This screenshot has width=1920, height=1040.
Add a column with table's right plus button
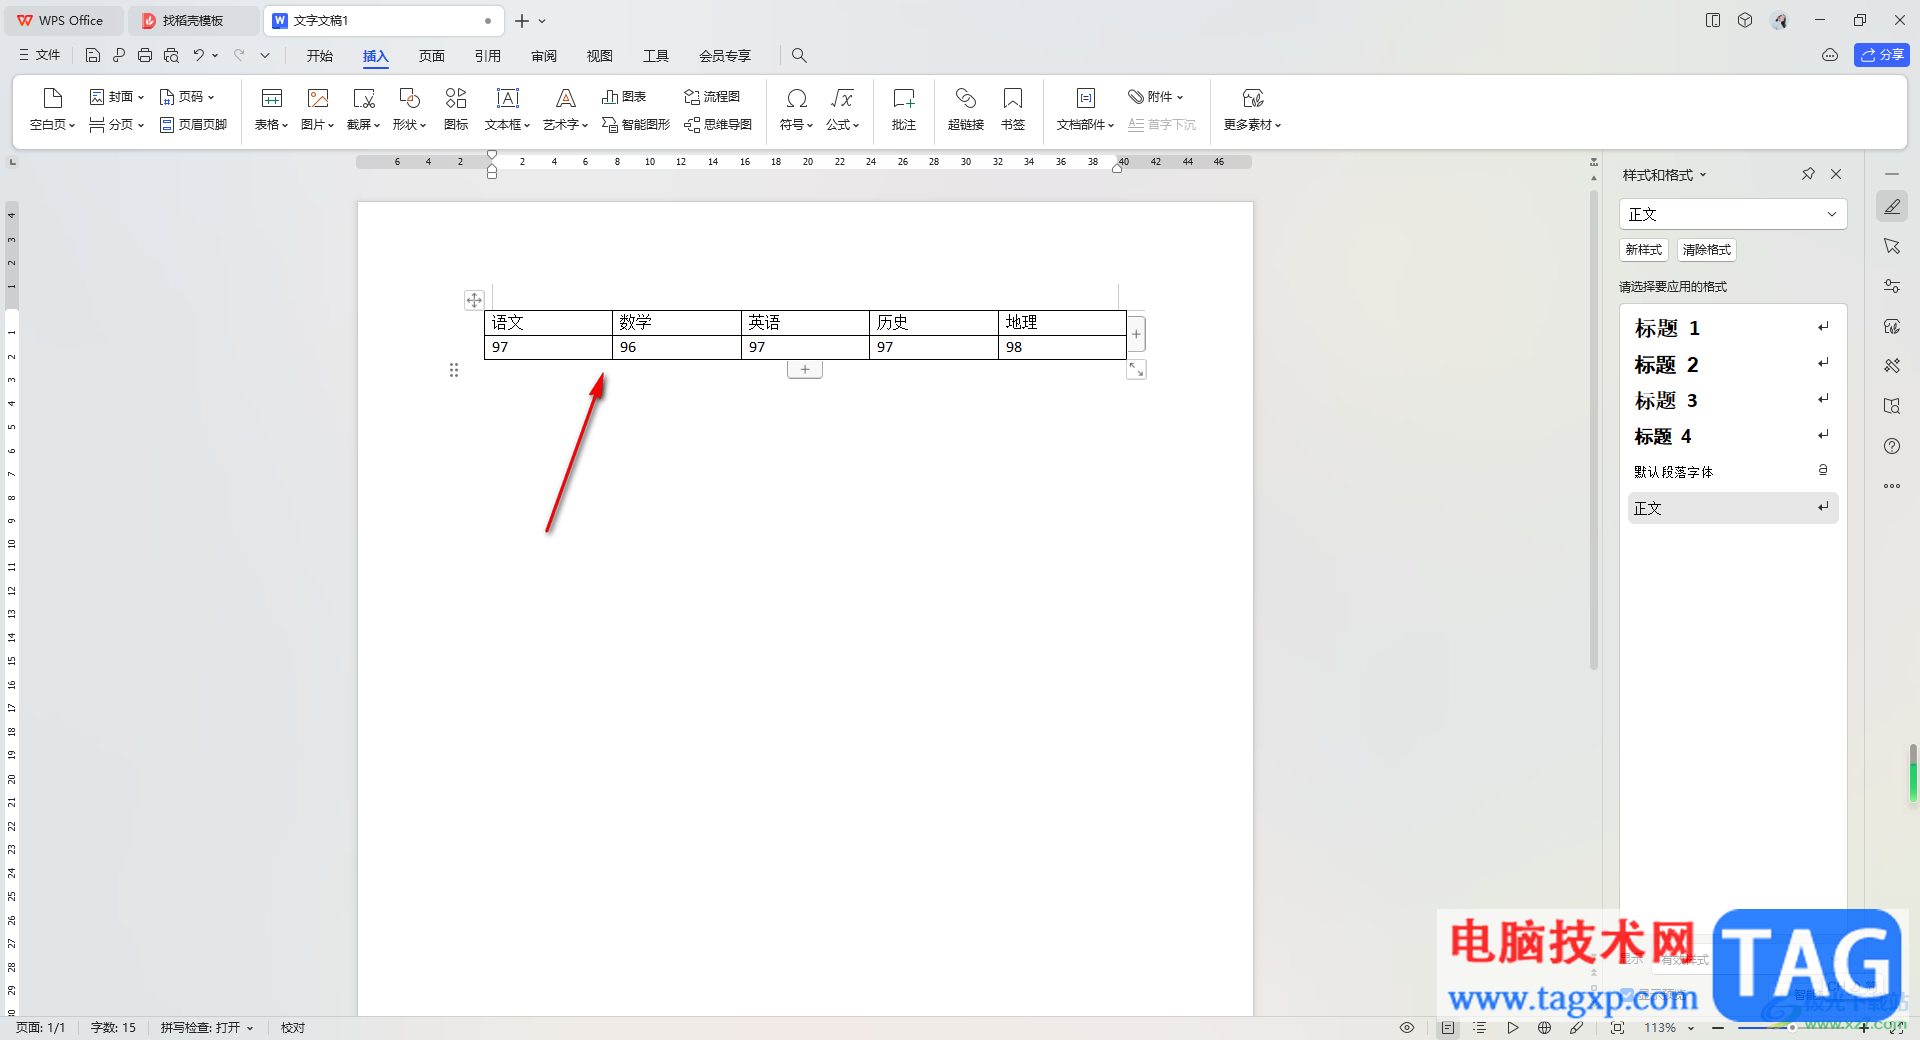pyautogui.click(x=1136, y=334)
